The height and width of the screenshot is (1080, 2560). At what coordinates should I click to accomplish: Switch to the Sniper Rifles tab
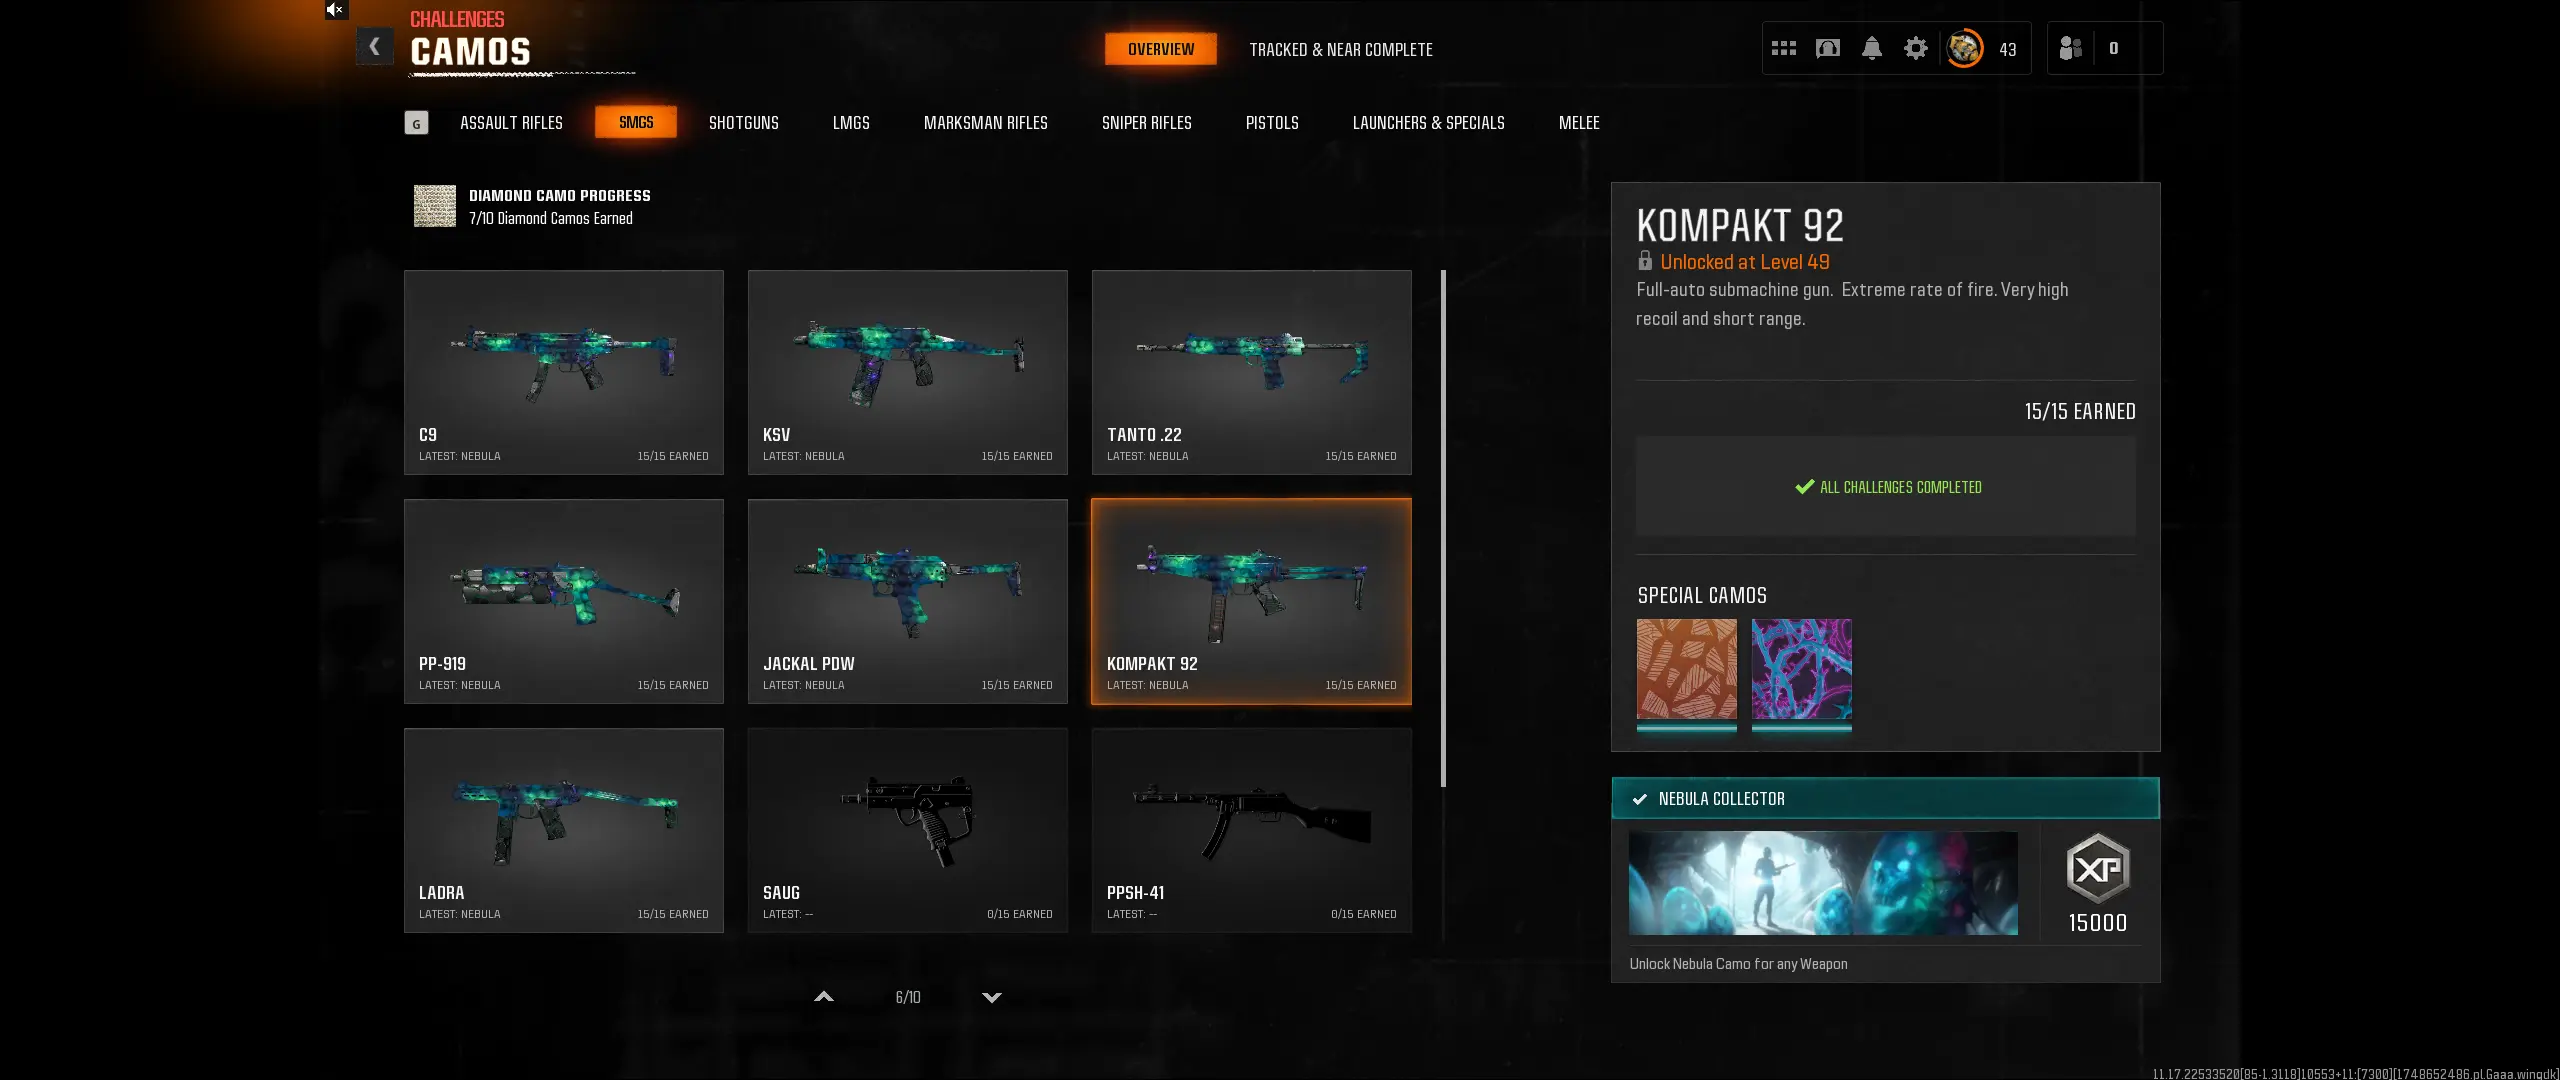[1146, 122]
